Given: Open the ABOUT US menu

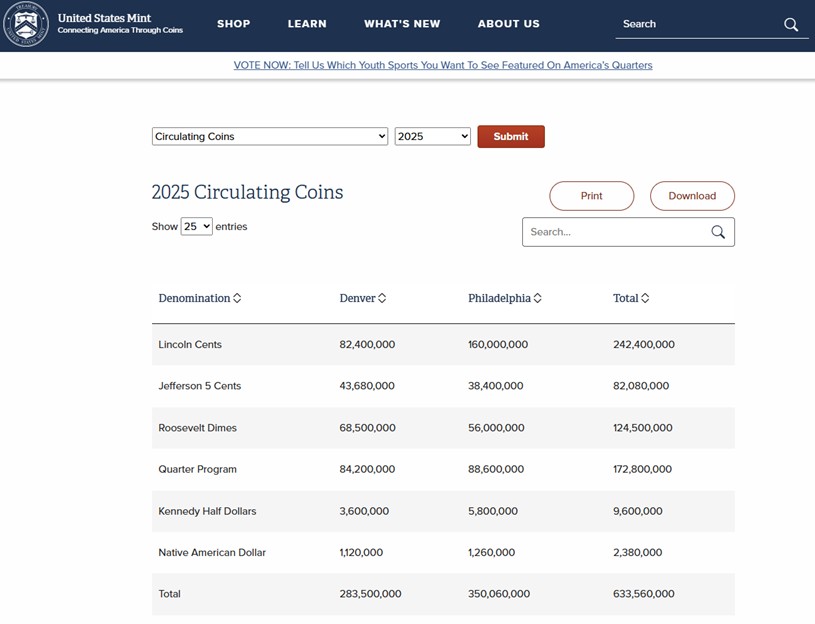Looking at the screenshot, I should [x=509, y=24].
